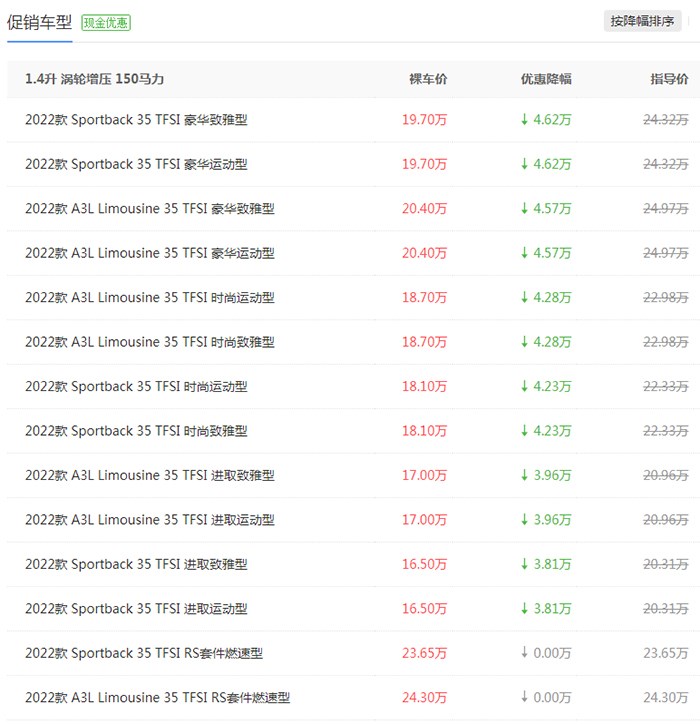Image resolution: width=700 pixels, height=724 pixels.
Task: Open the 促销车型 tab
Action: 39,22
